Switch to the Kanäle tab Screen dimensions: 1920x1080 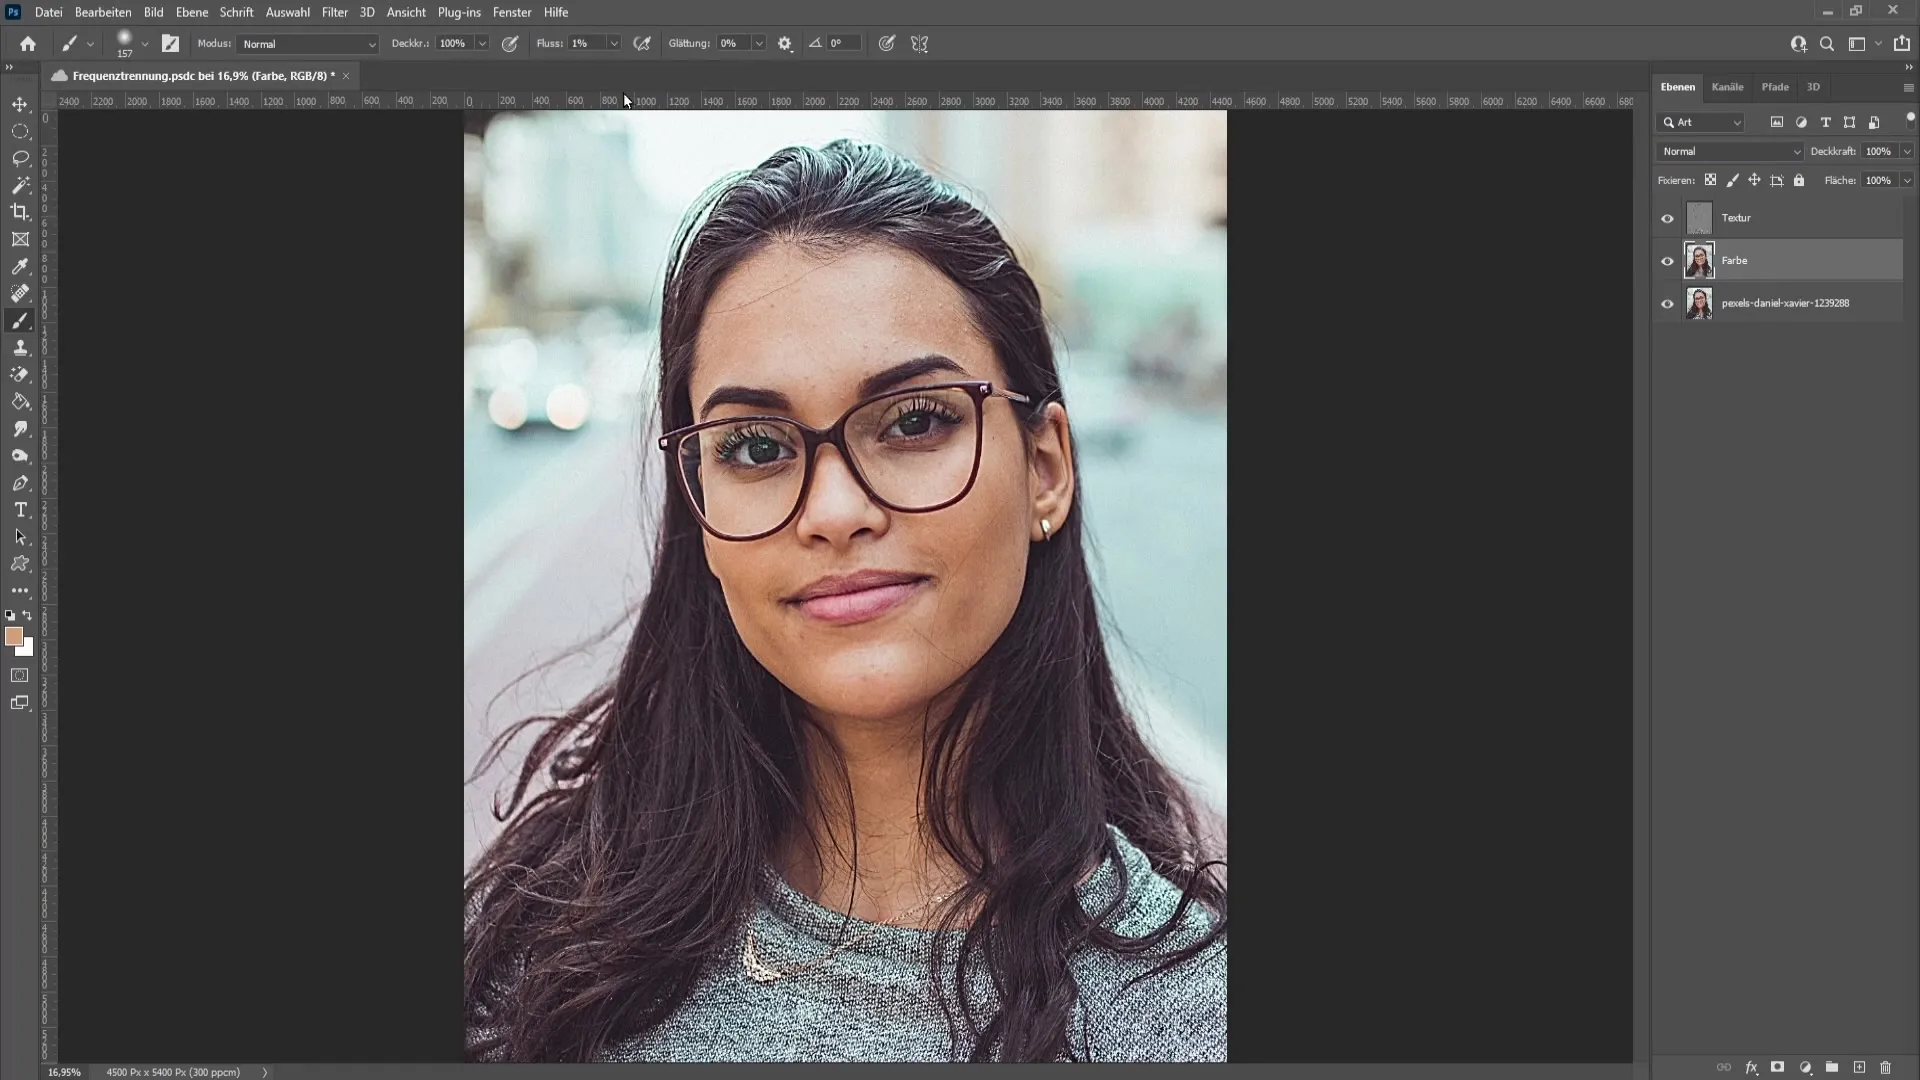1727,87
